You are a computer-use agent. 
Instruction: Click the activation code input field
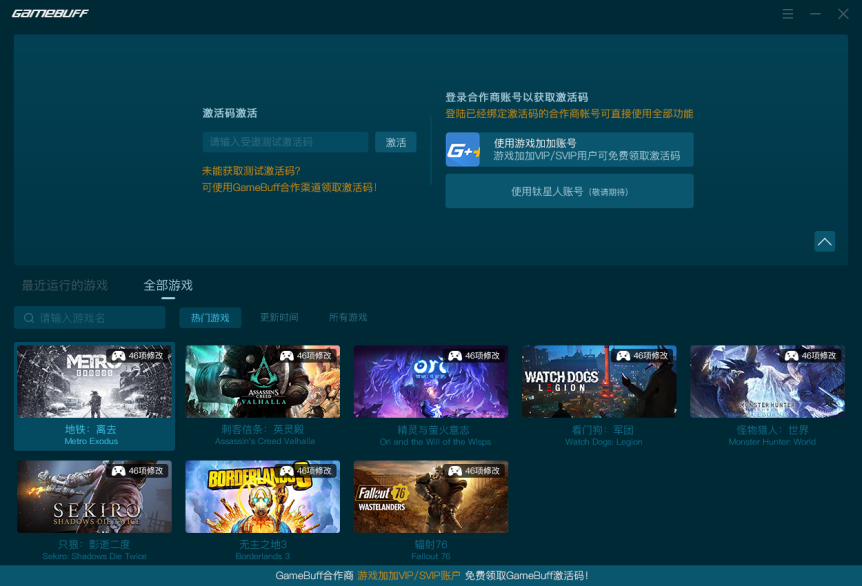(285, 142)
